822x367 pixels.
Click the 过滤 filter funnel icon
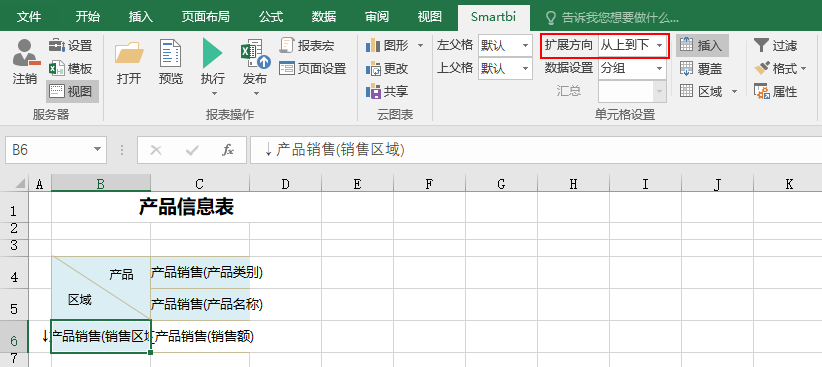pos(761,46)
